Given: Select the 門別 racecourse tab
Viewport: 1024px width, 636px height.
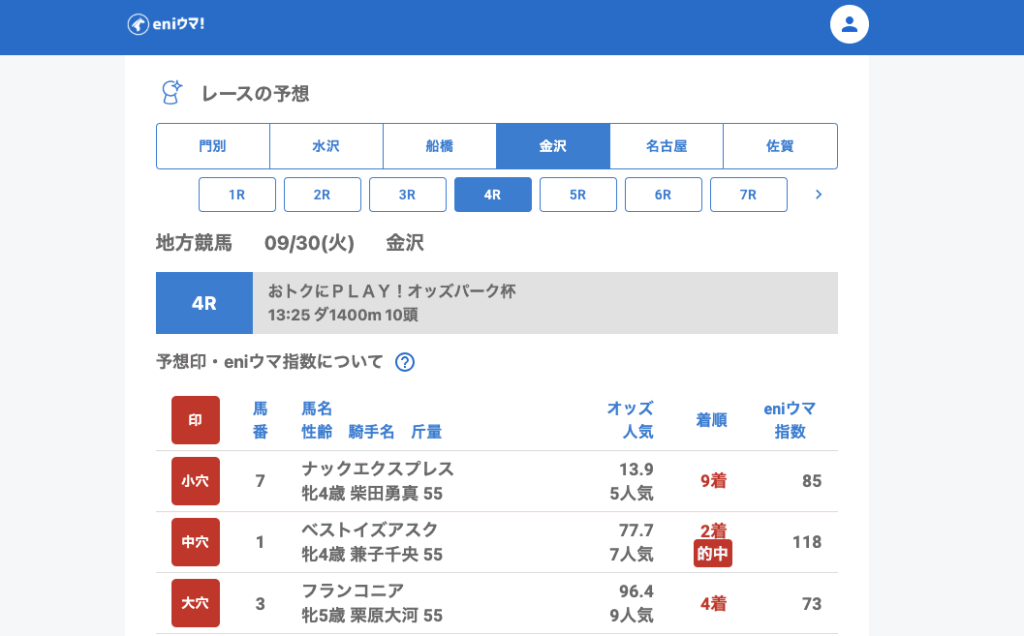Looking at the screenshot, I should click(213, 146).
